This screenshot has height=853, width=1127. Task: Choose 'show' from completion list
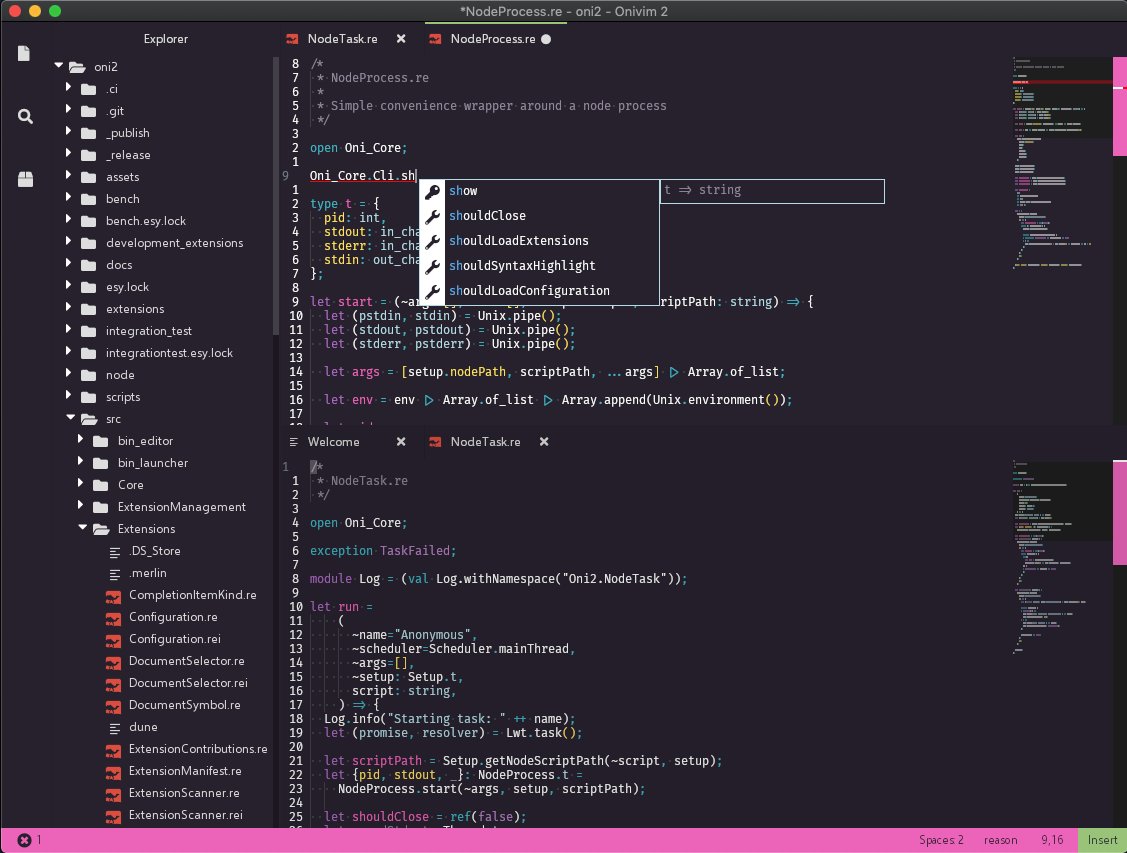pos(539,191)
